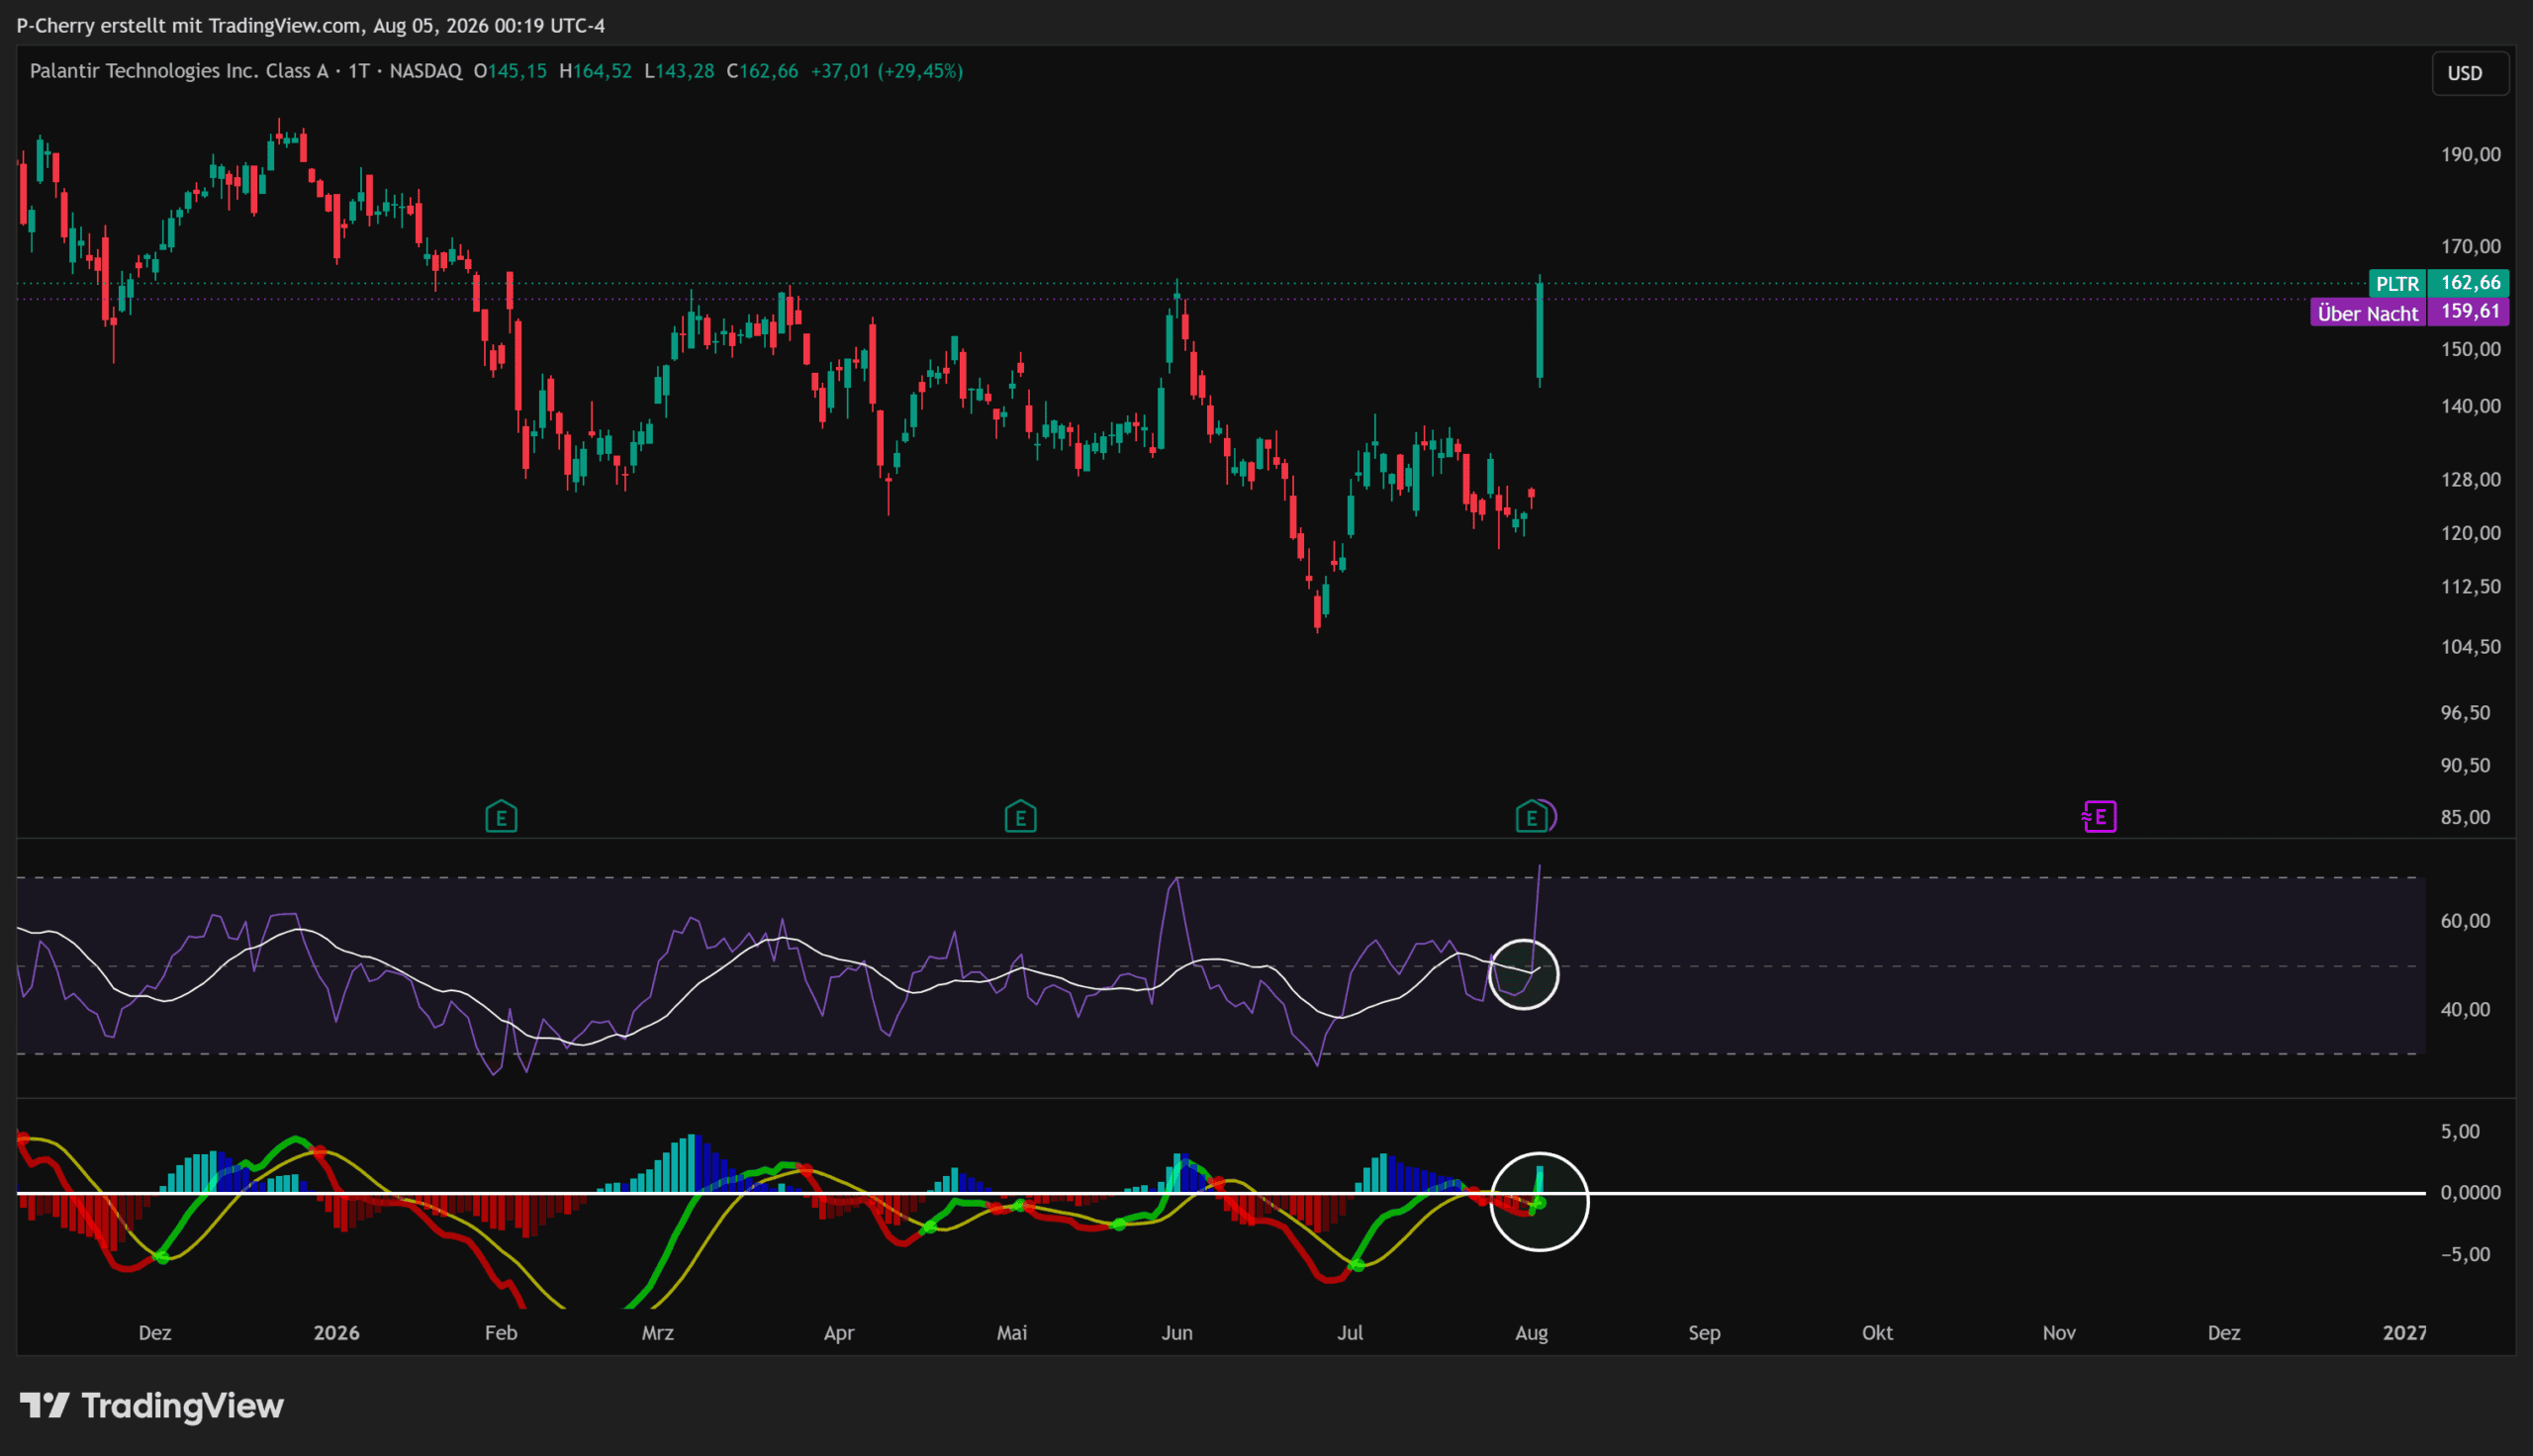
Task: Click the 1T interval label in legend
Action: (359, 71)
